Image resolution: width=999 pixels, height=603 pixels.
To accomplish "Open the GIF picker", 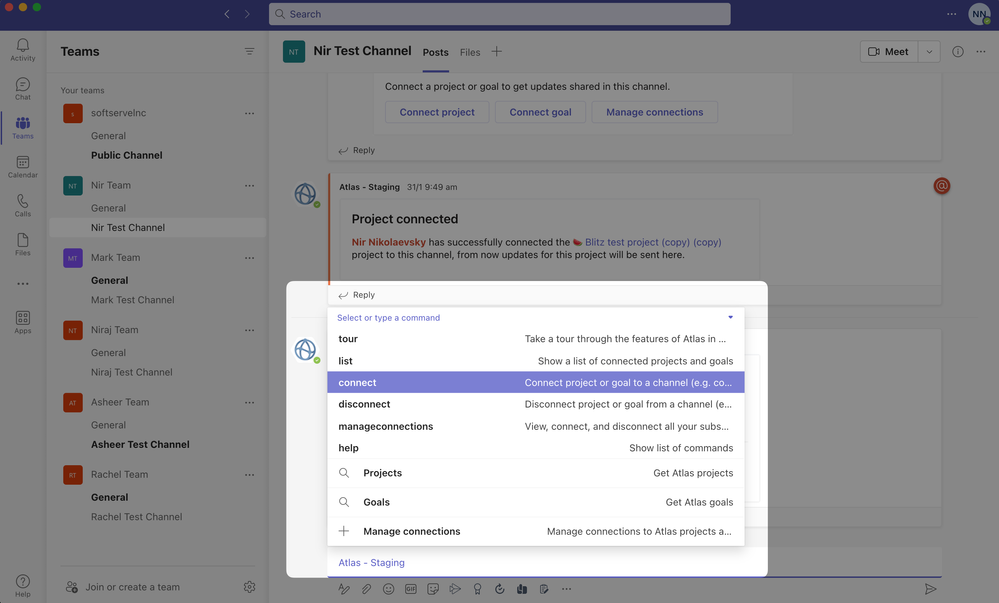I will (x=411, y=589).
